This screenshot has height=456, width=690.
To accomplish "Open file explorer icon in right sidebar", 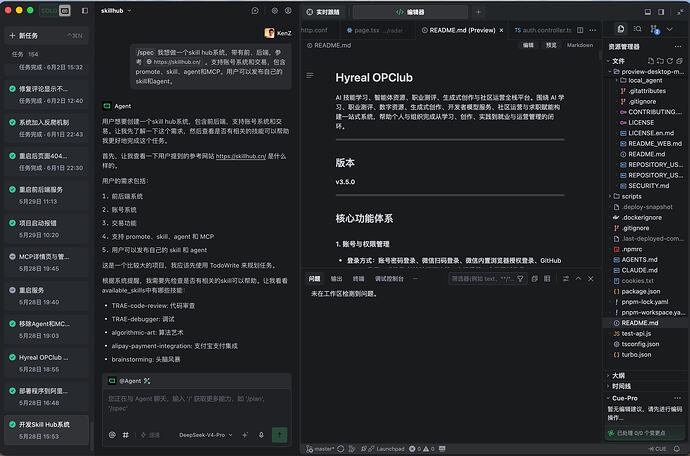I will 621,29.
